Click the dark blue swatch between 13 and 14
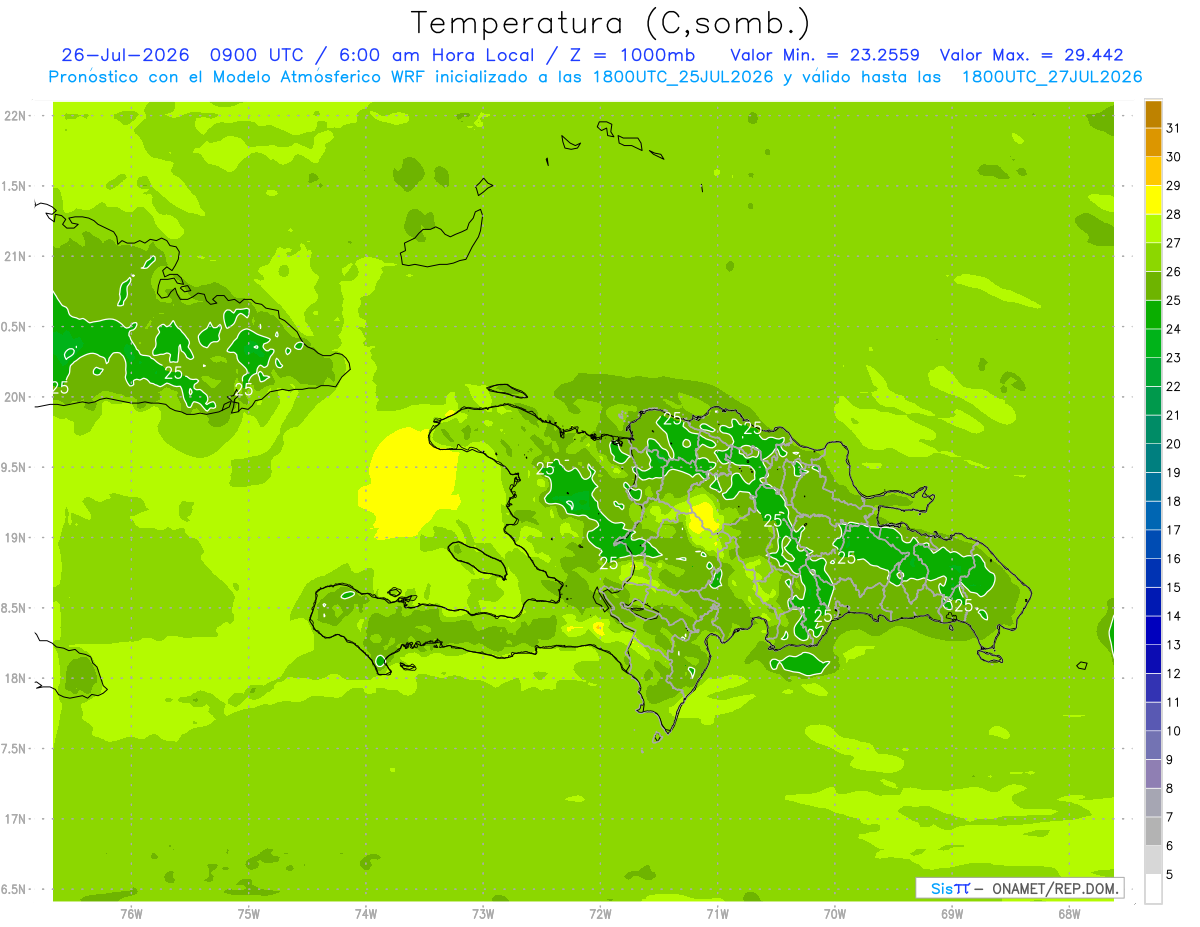Viewport: 1200px width, 927px height. (1153, 631)
